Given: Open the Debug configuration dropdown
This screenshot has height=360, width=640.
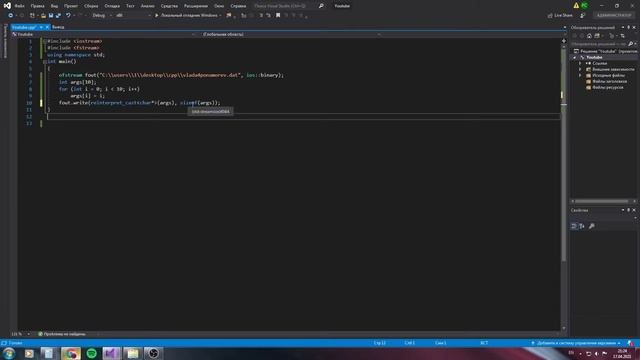Looking at the screenshot, I should click(x=102, y=16).
